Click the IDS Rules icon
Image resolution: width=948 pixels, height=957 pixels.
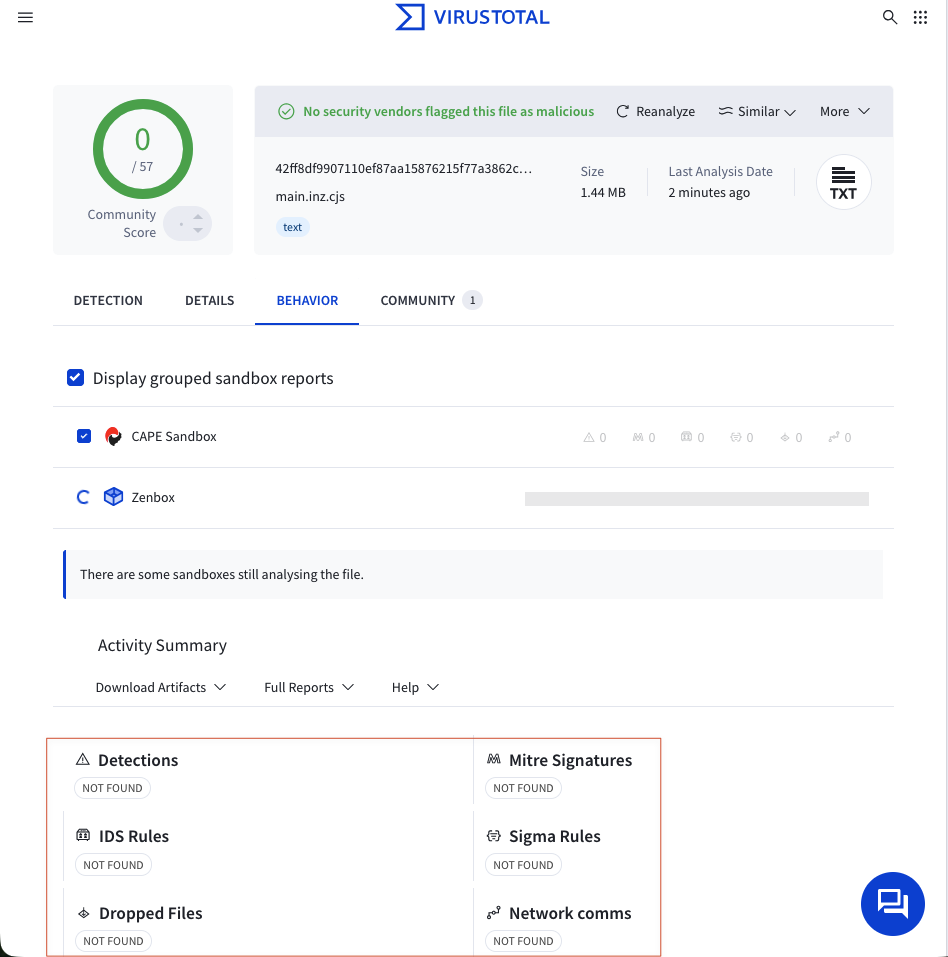coord(83,835)
